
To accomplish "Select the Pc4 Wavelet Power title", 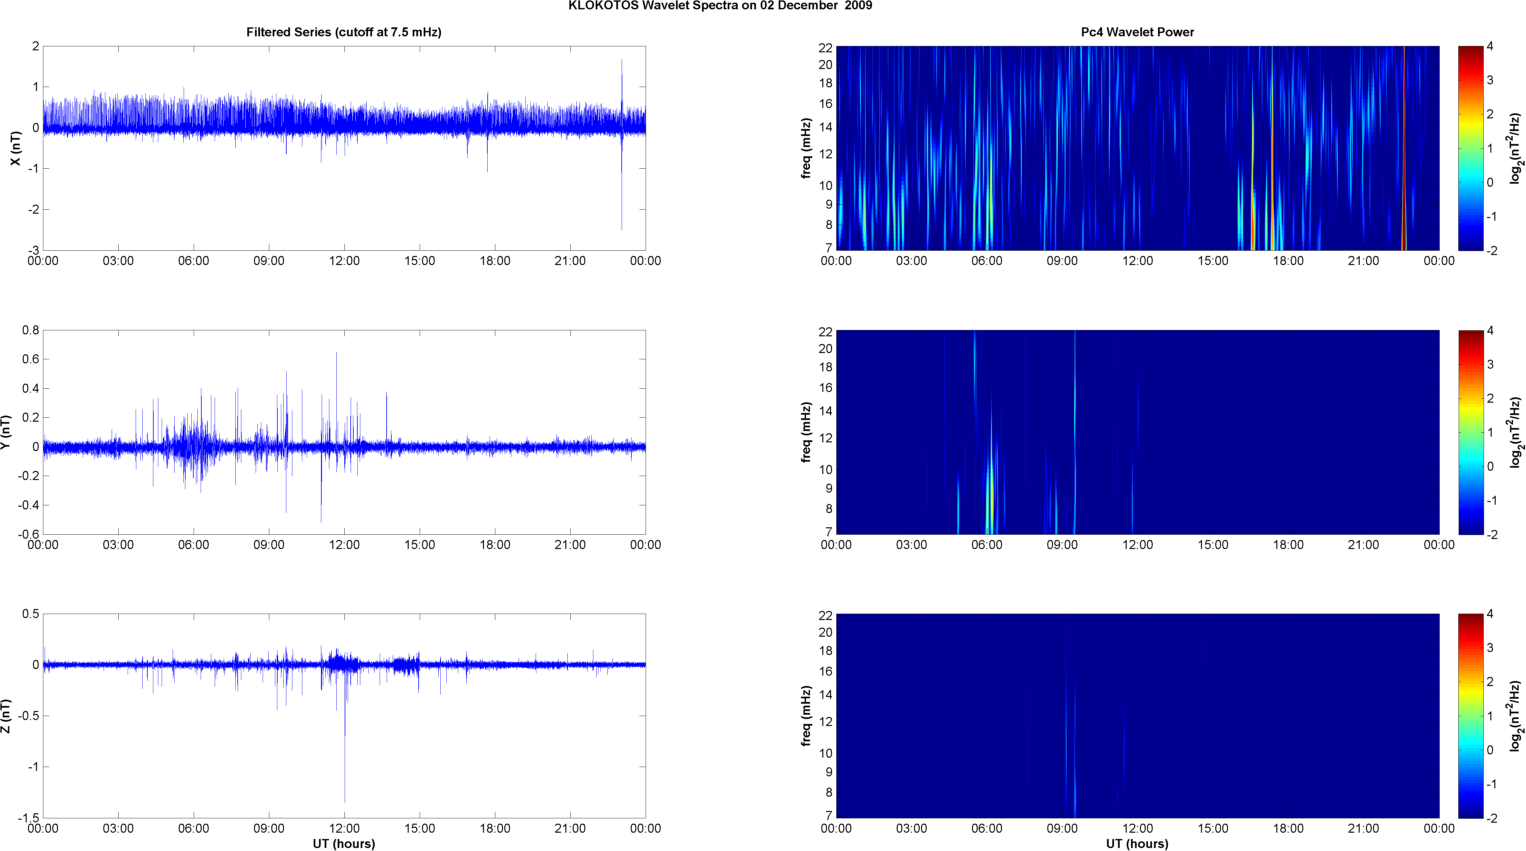I will 1137,32.
